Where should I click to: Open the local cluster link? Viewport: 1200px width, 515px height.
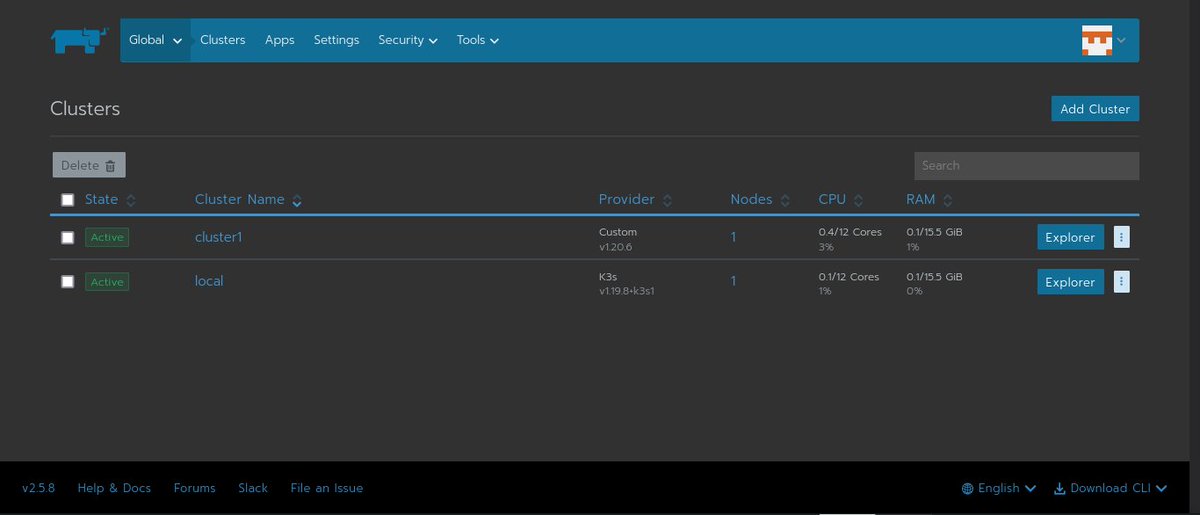pyautogui.click(x=209, y=281)
